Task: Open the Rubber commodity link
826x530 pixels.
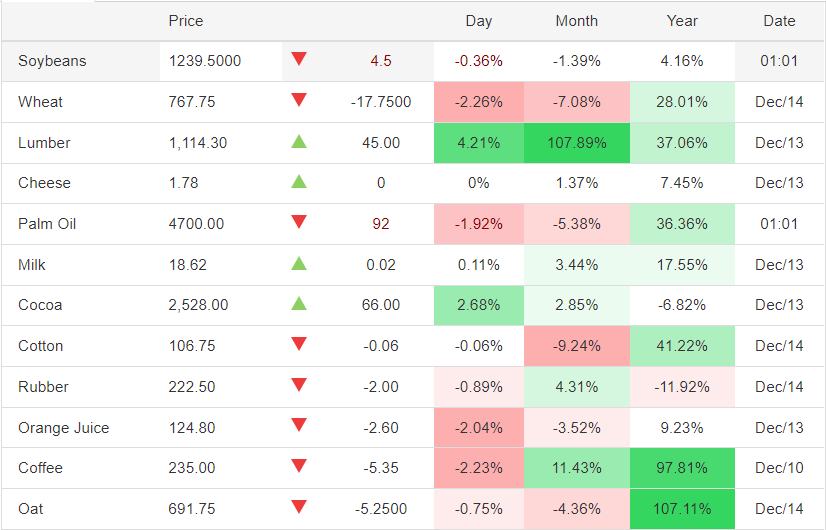Action: point(43,387)
